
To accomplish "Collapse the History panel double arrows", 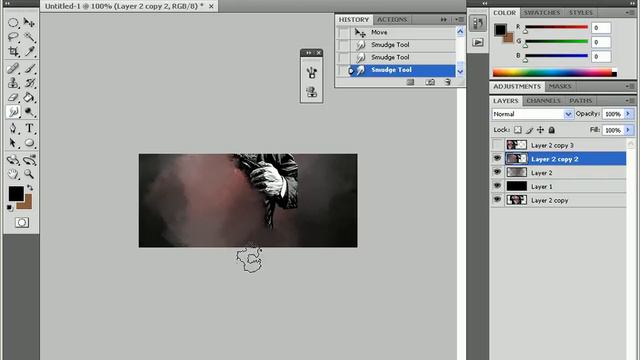I will click(444, 19).
